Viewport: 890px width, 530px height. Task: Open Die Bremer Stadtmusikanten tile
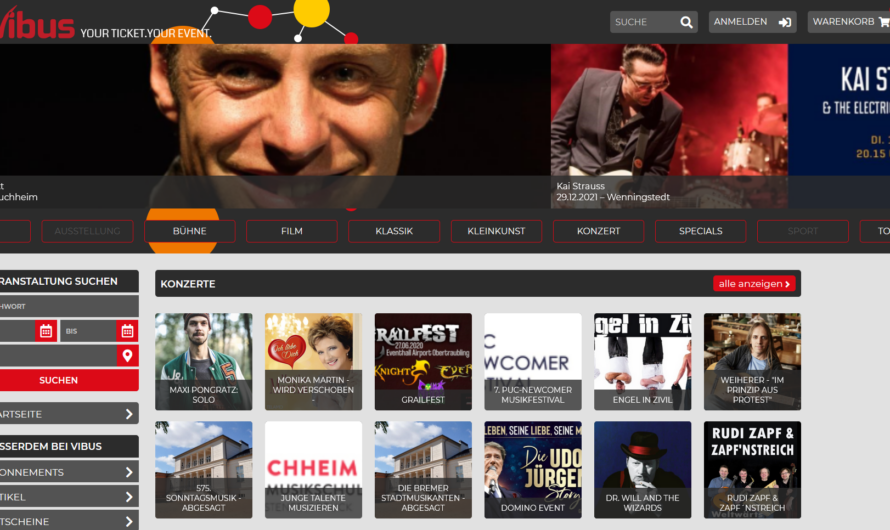click(423, 469)
